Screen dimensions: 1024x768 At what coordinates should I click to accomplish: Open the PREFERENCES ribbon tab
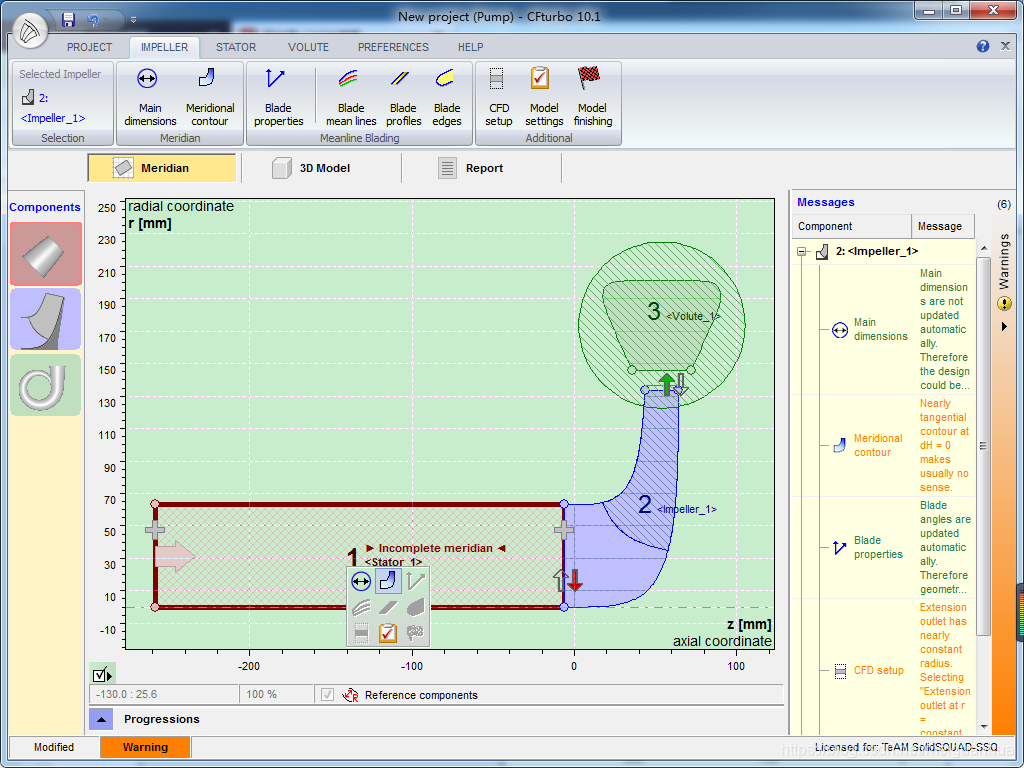(393, 47)
